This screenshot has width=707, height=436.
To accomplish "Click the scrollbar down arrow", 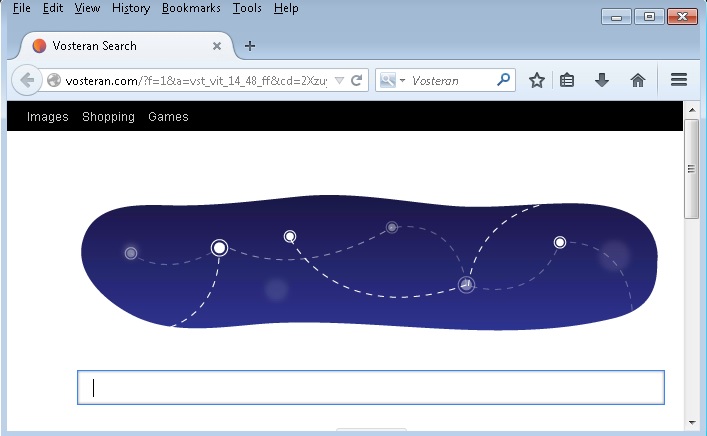I will pos(692,422).
